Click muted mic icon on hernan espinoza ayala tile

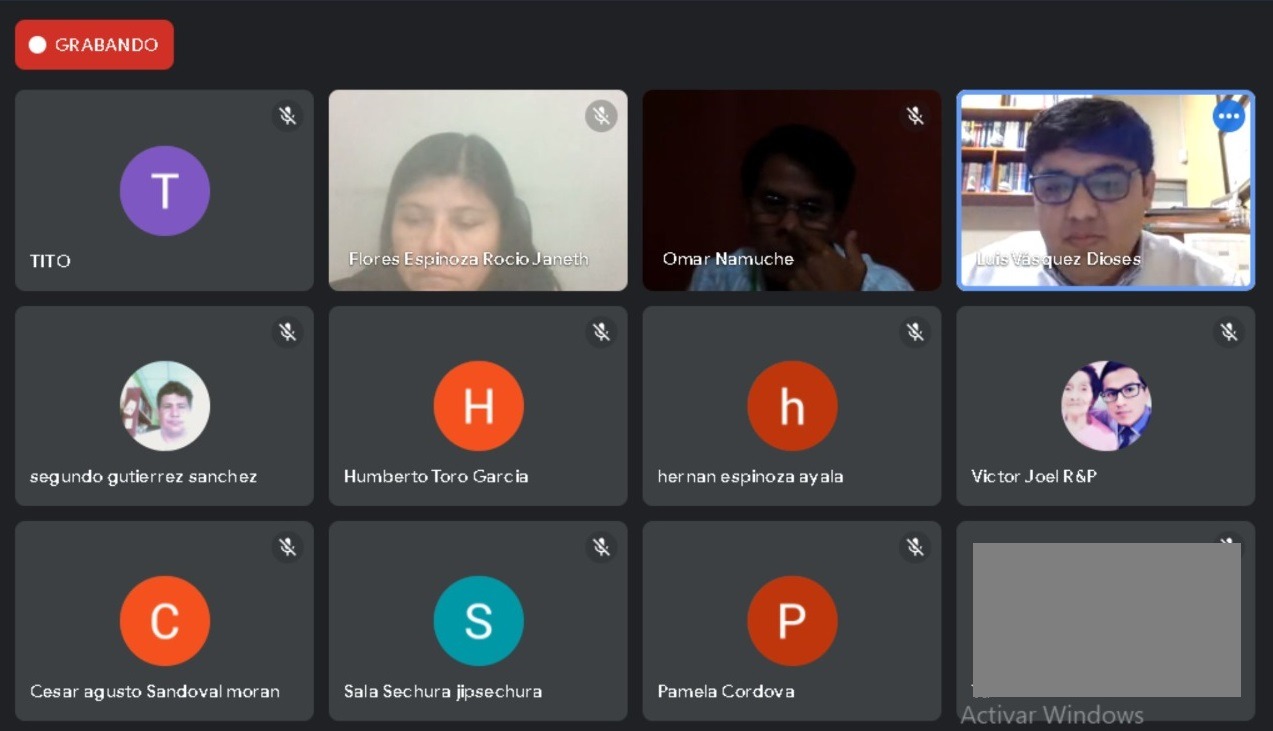(x=915, y=332)
